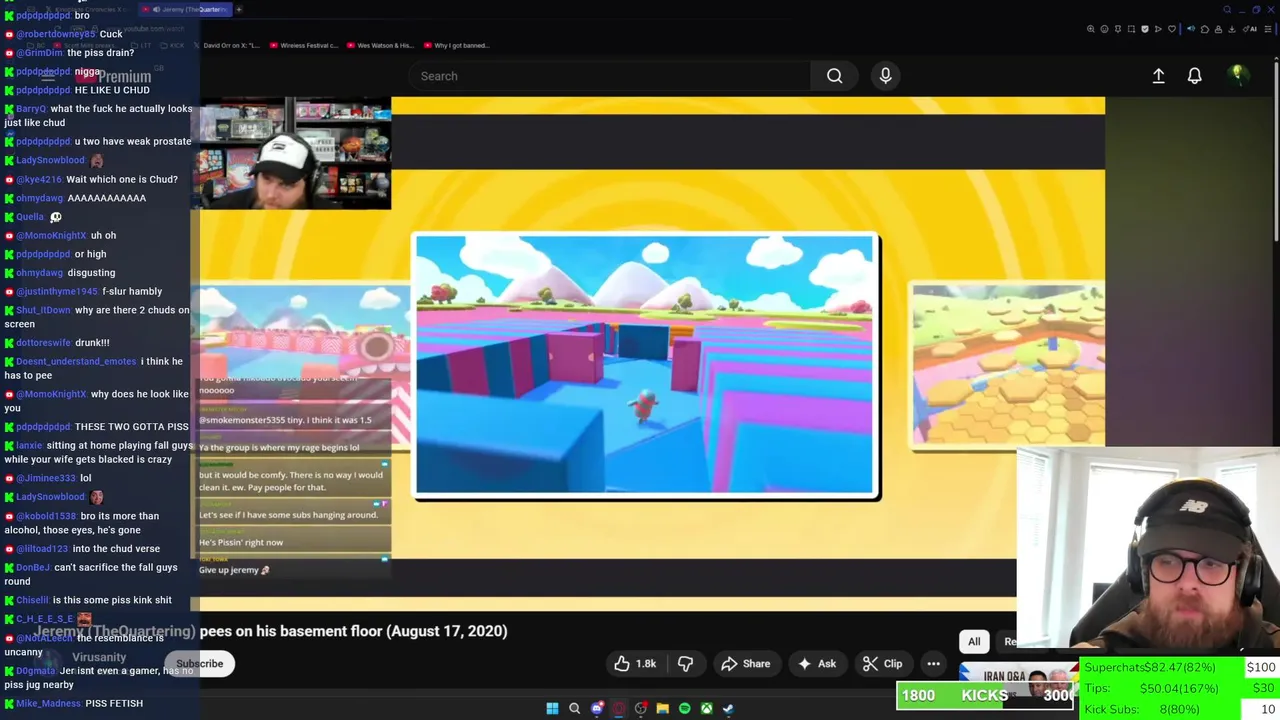Open the 'David Orr on X' bookmark
This screenshot has height=720, width=1280.
pos(229,45)
